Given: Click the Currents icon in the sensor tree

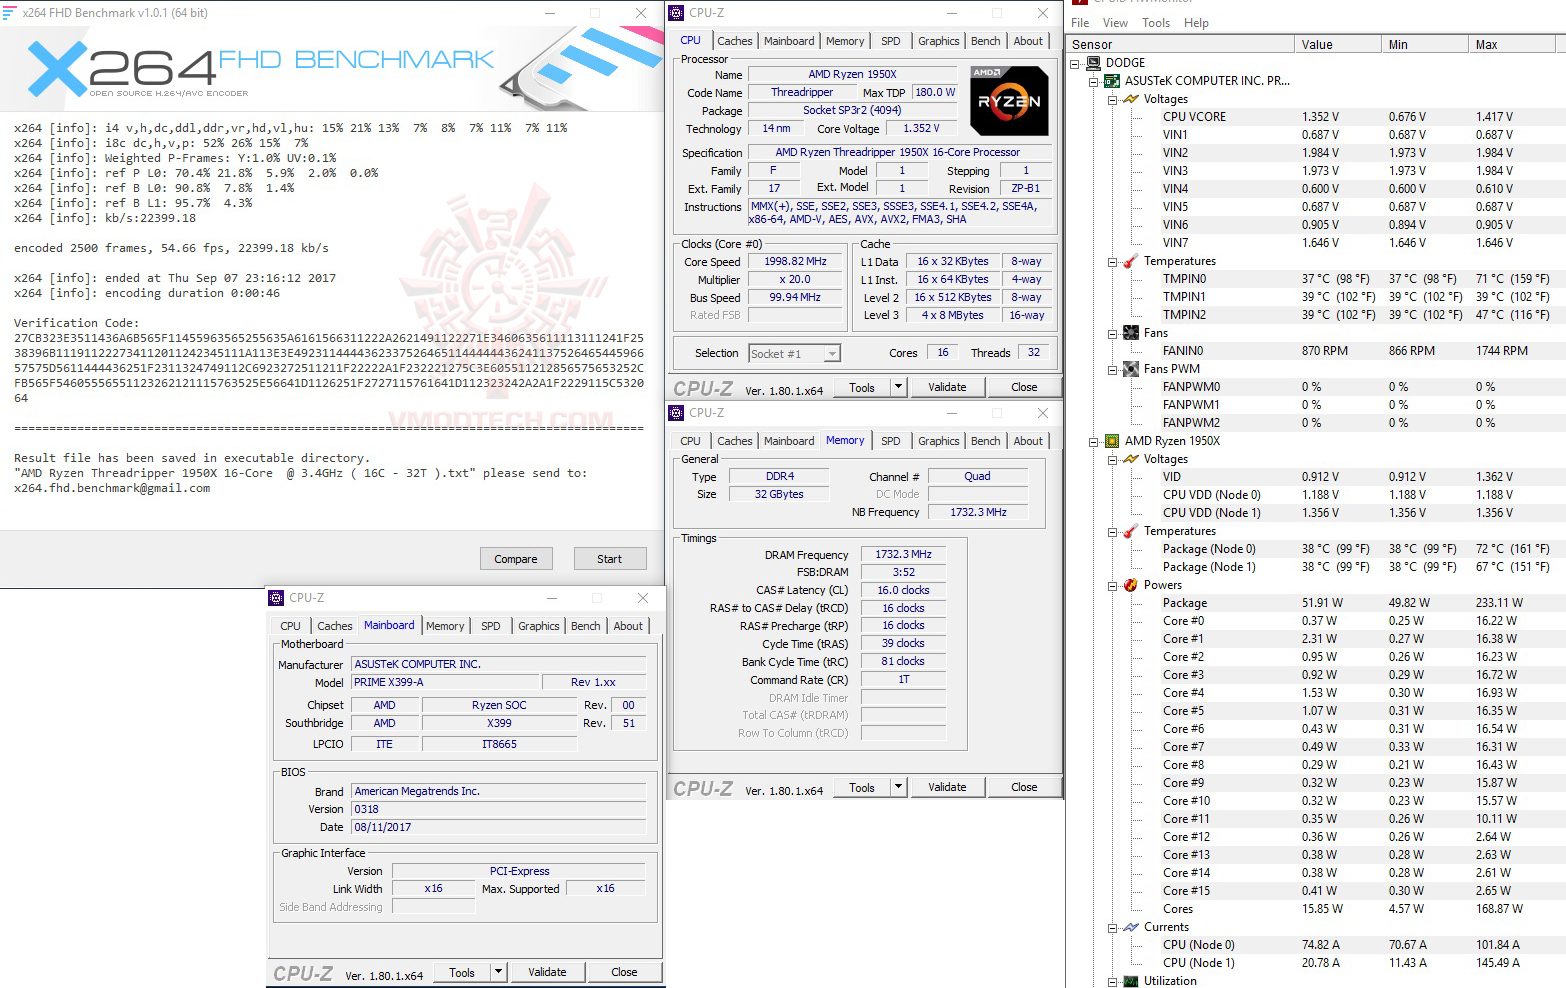Looking at the screenshot, I should click(1129, 927).
